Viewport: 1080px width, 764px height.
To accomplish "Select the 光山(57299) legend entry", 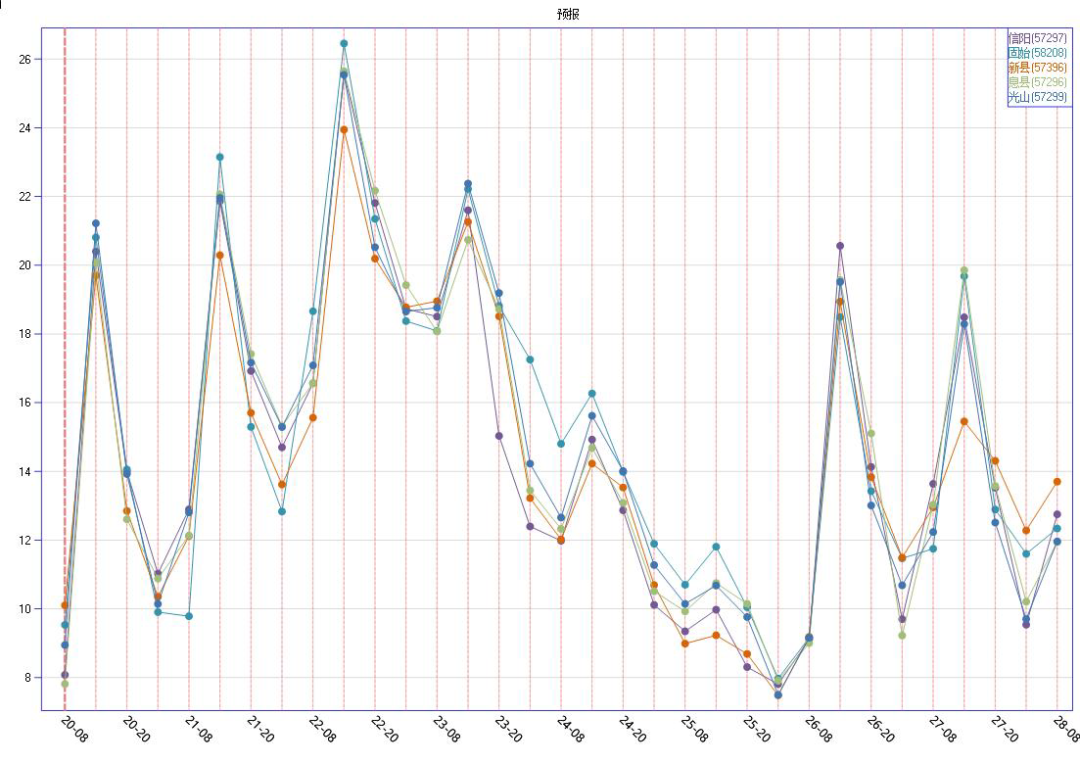I will pyautogui.click(x=1037, y=97).
